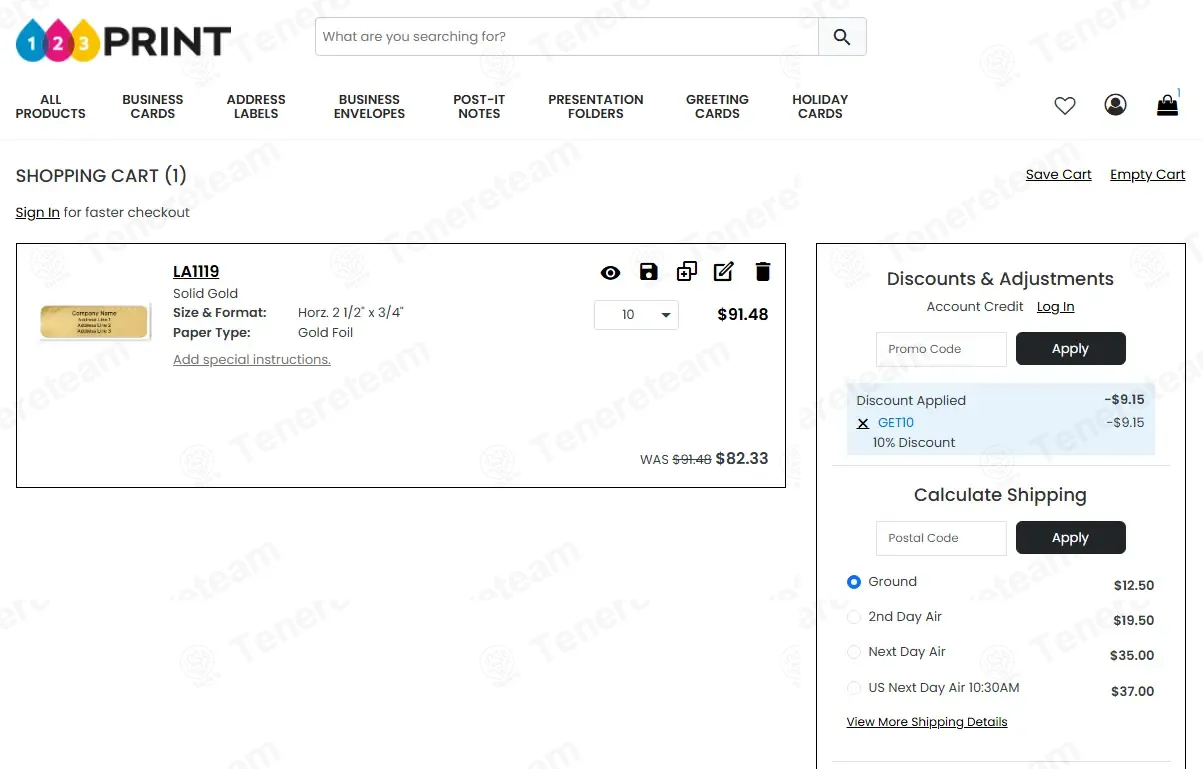Click the $91.48 item price

(x=743, y=315)
